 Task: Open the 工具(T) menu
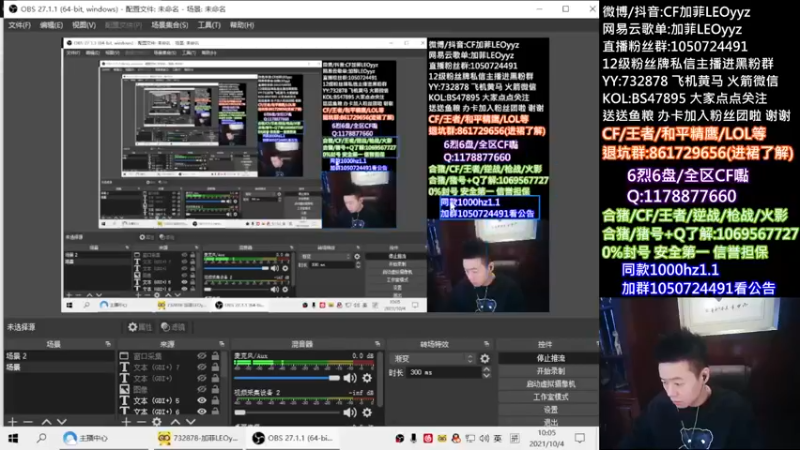tap(209, 25)
